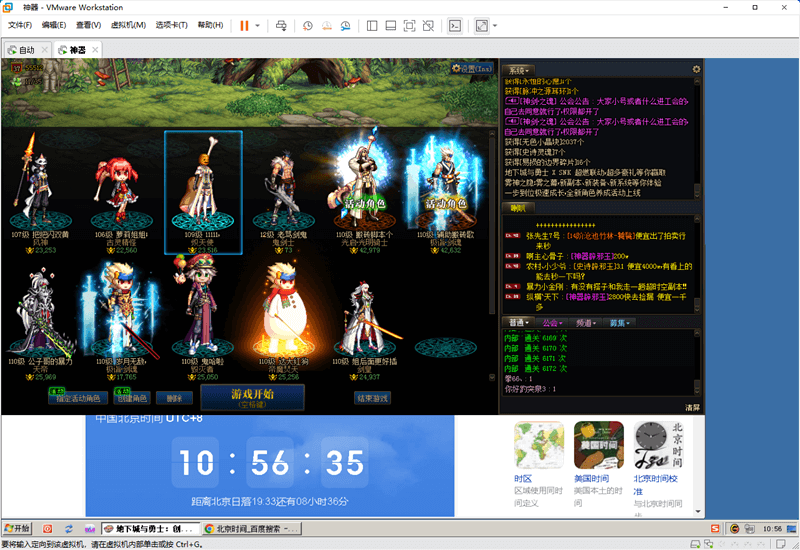
Task: Open the 普通 chat filter dropdown
Action: point(519,322)
